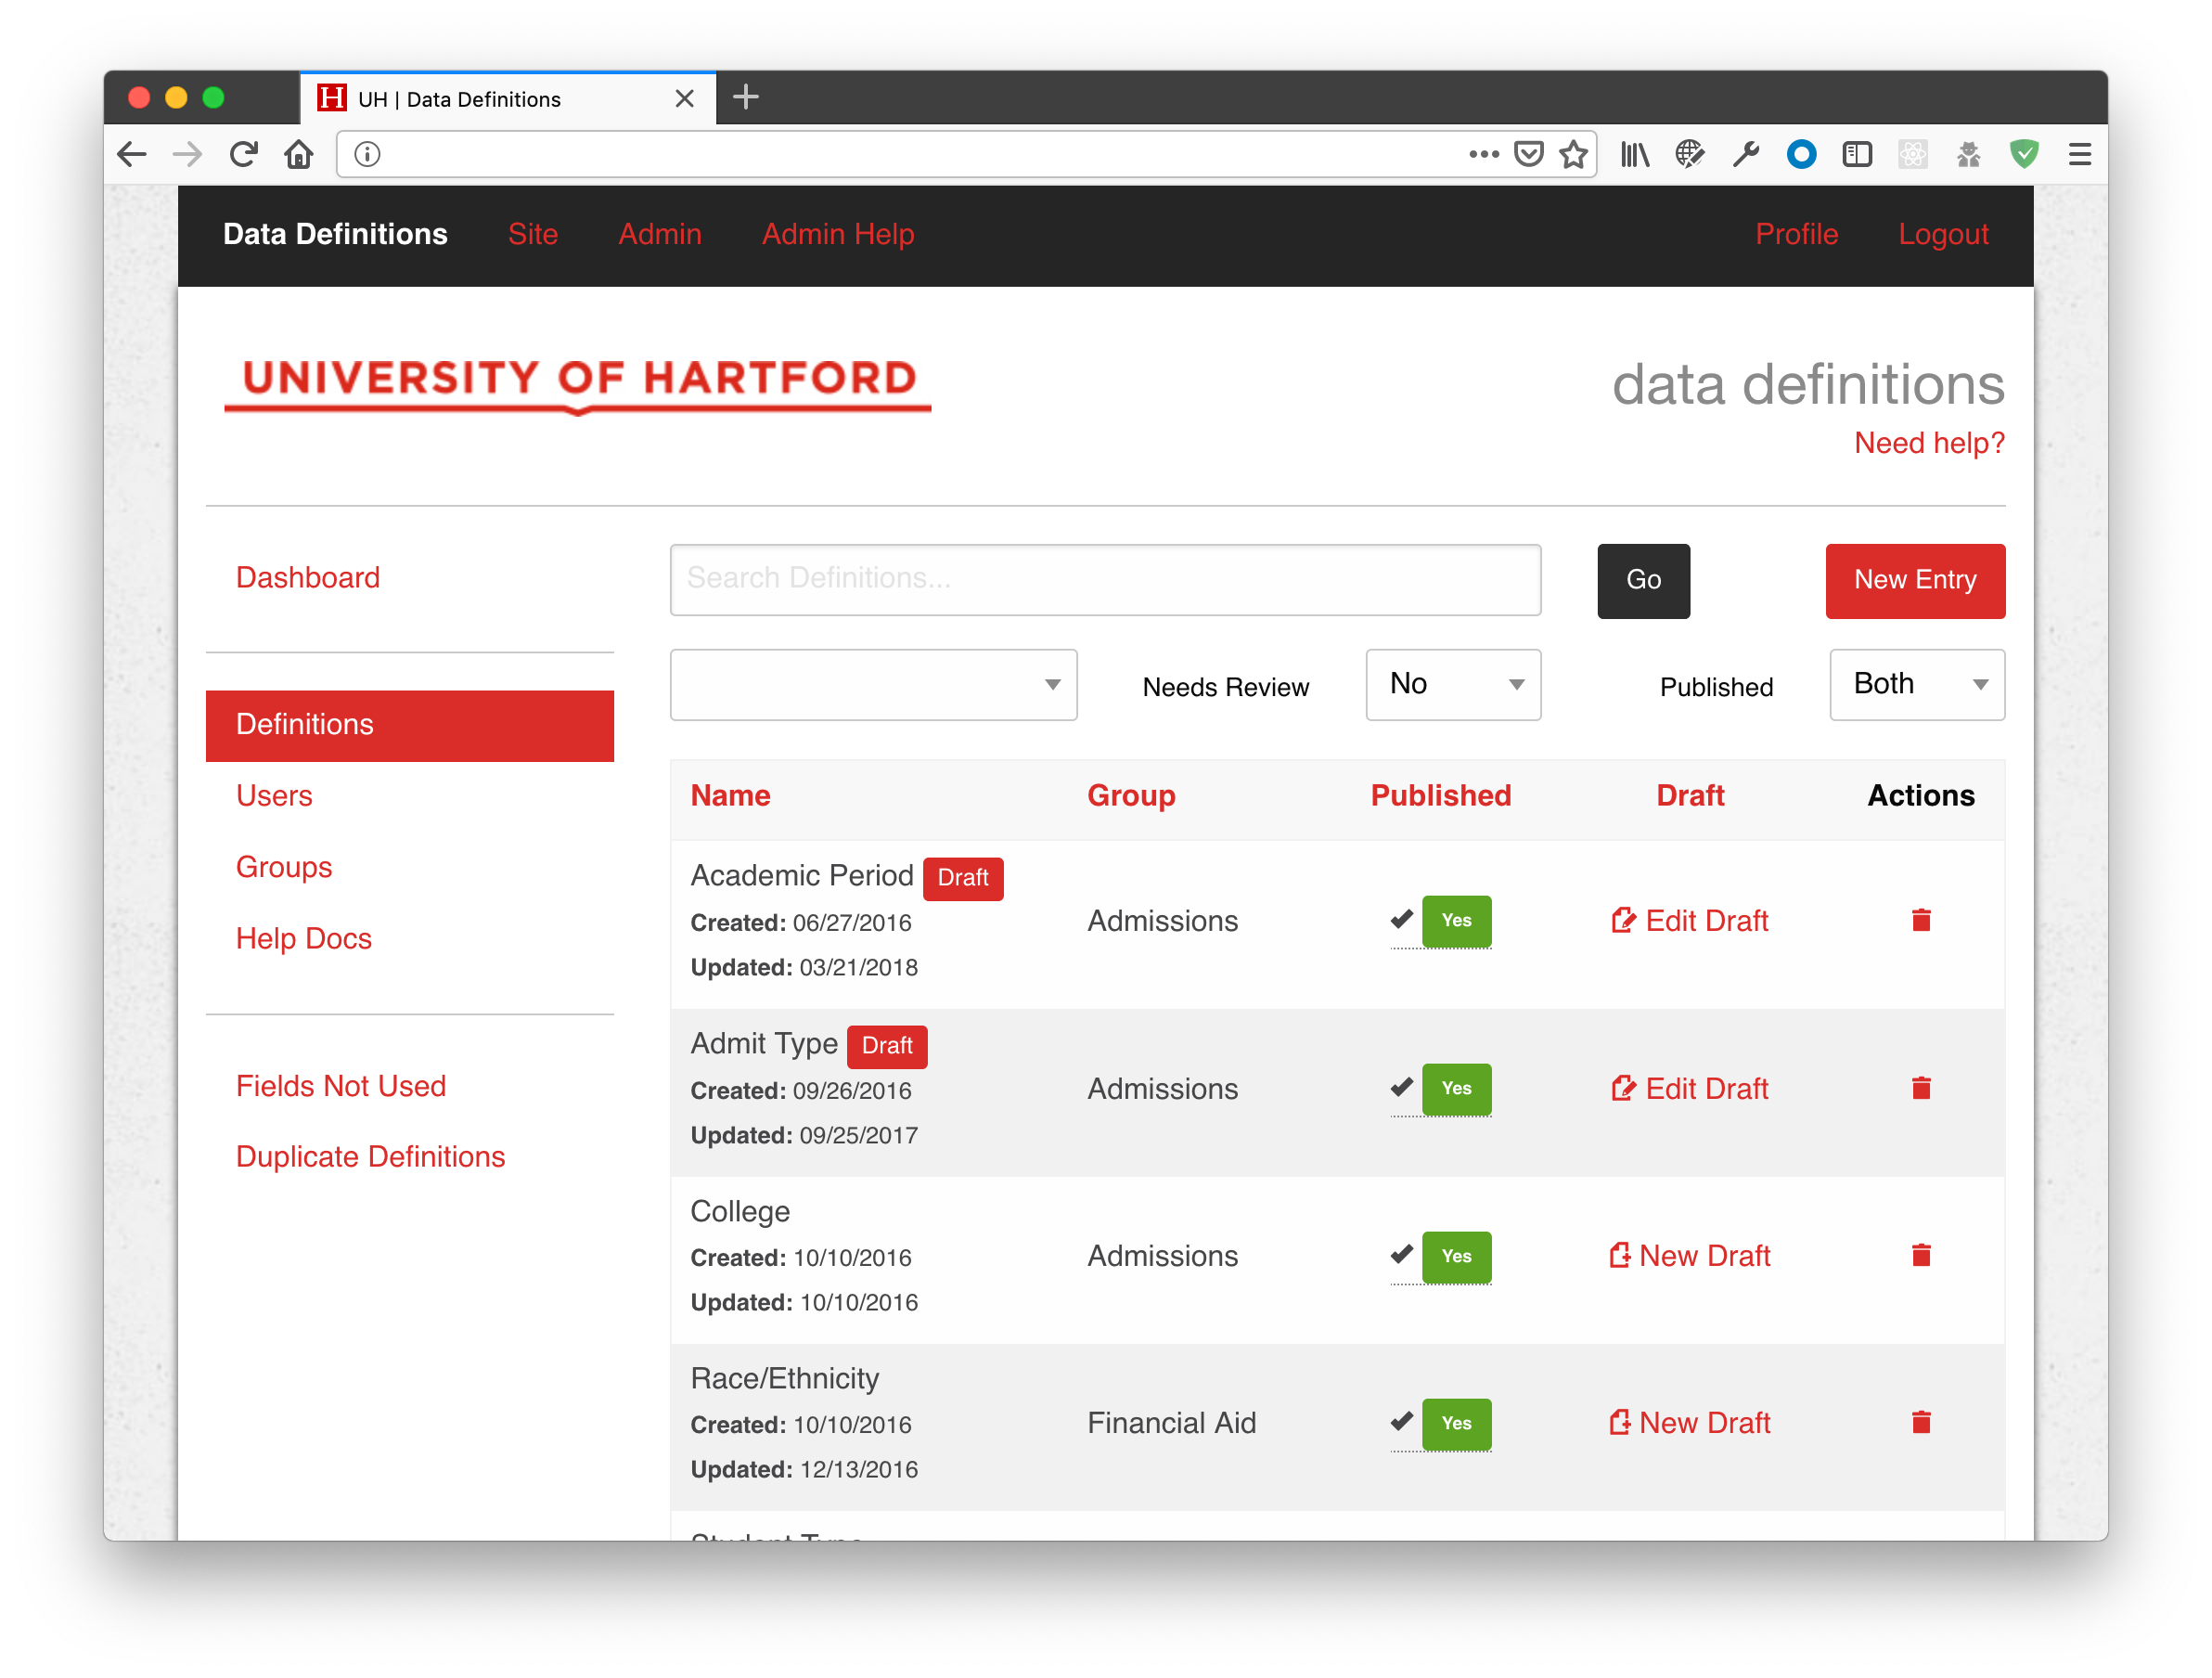This screenshot has width=2212, height=1678.
Task: Sort table by Name column header
Action: 730,796
